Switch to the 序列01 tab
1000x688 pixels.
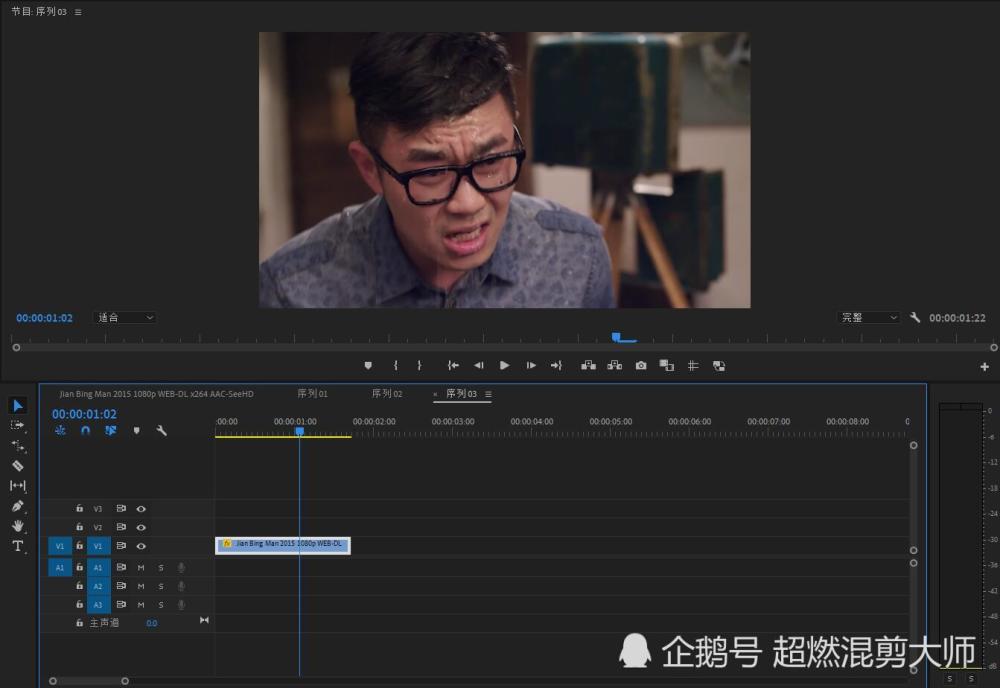coord(312,393)
